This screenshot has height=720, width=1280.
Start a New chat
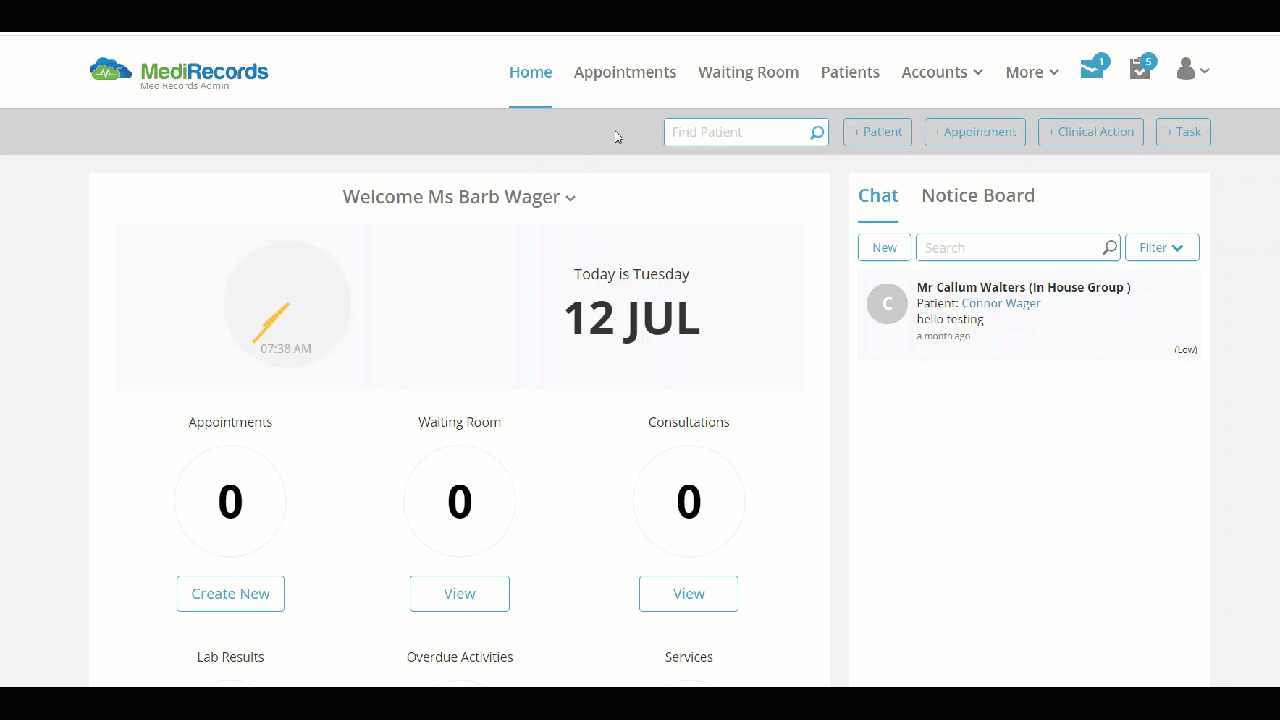(x=884, y=248)
